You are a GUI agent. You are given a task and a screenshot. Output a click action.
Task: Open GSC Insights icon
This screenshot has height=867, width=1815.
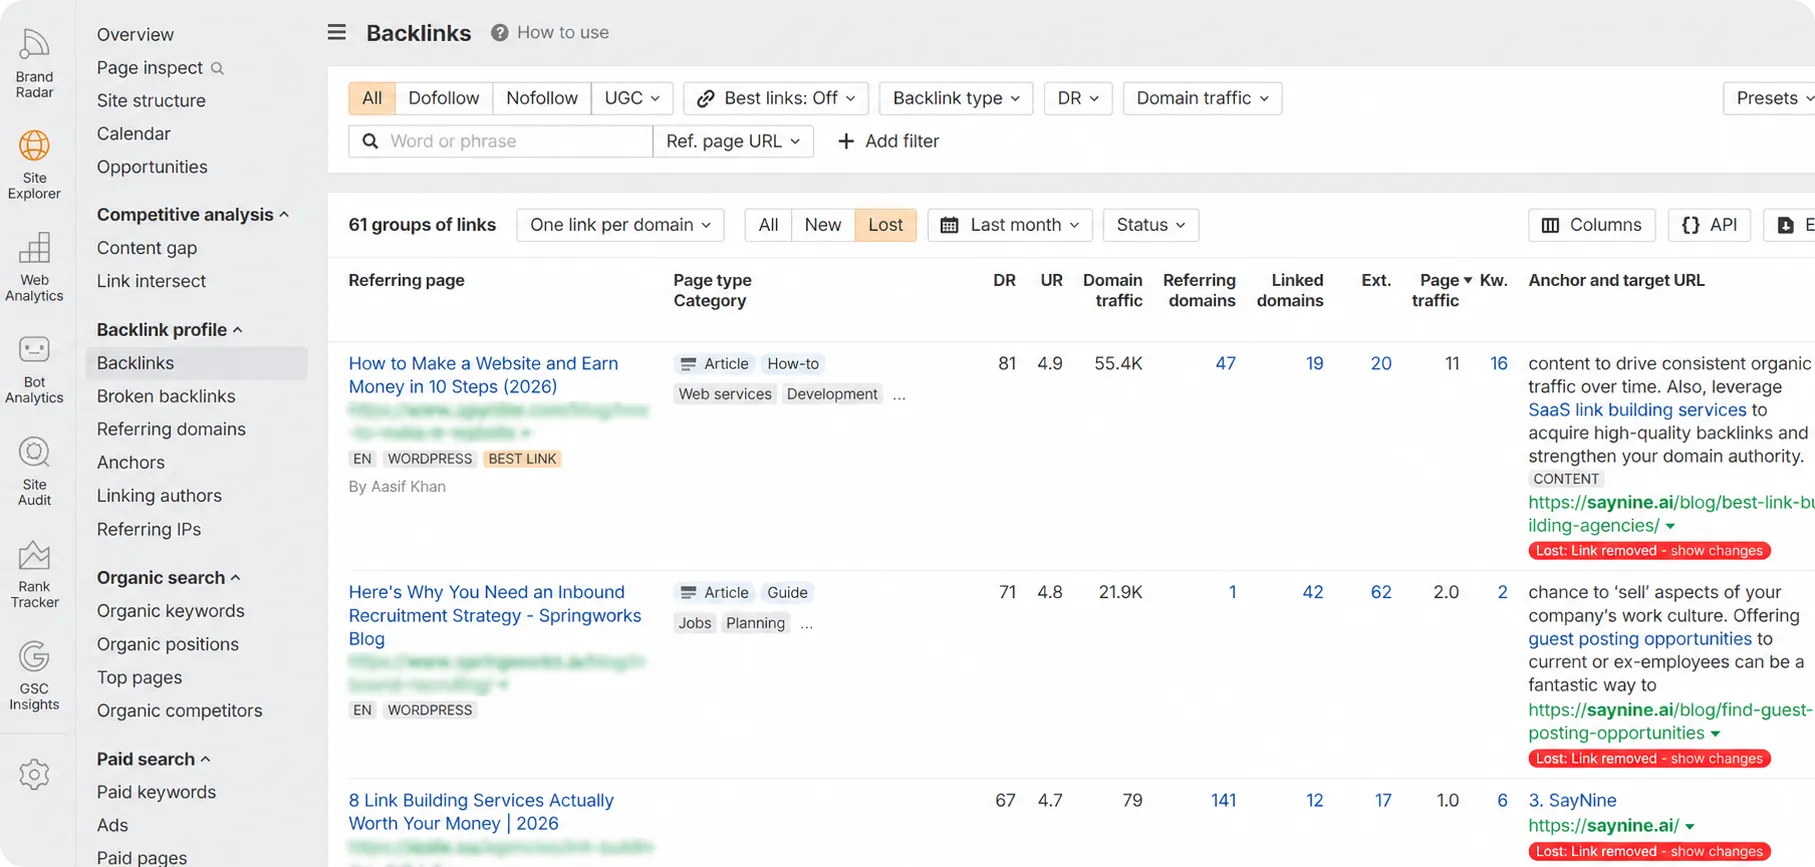(34, 657)
